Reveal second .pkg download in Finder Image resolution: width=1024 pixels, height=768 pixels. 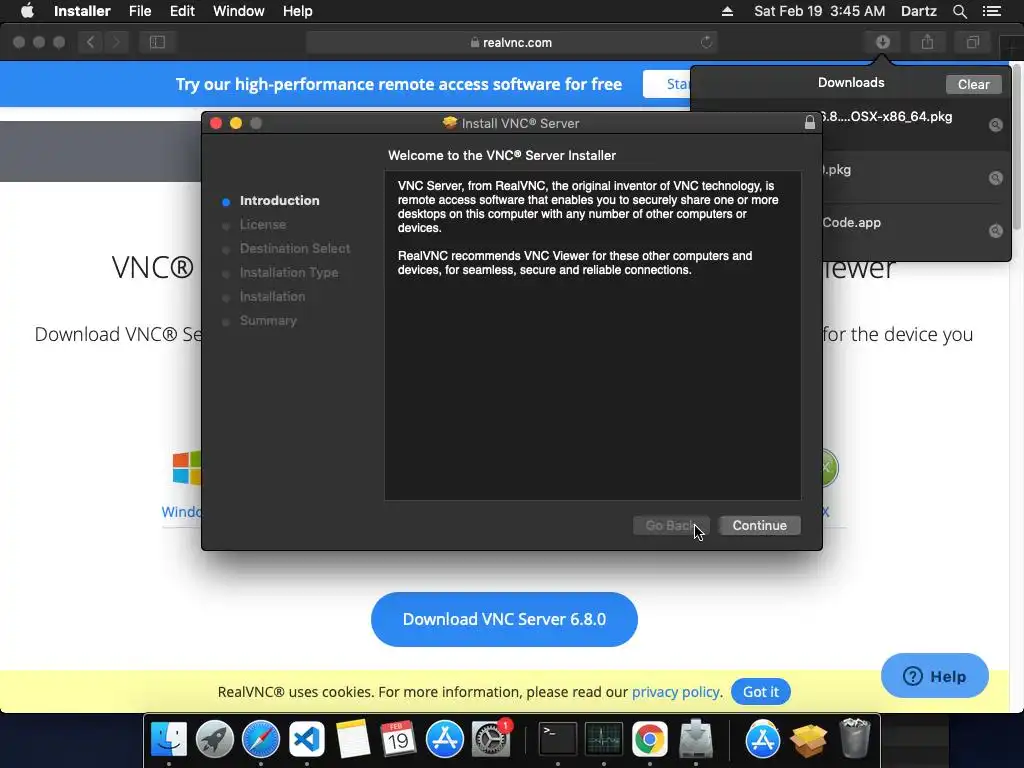pyautogui.click(x=995, y=178)
